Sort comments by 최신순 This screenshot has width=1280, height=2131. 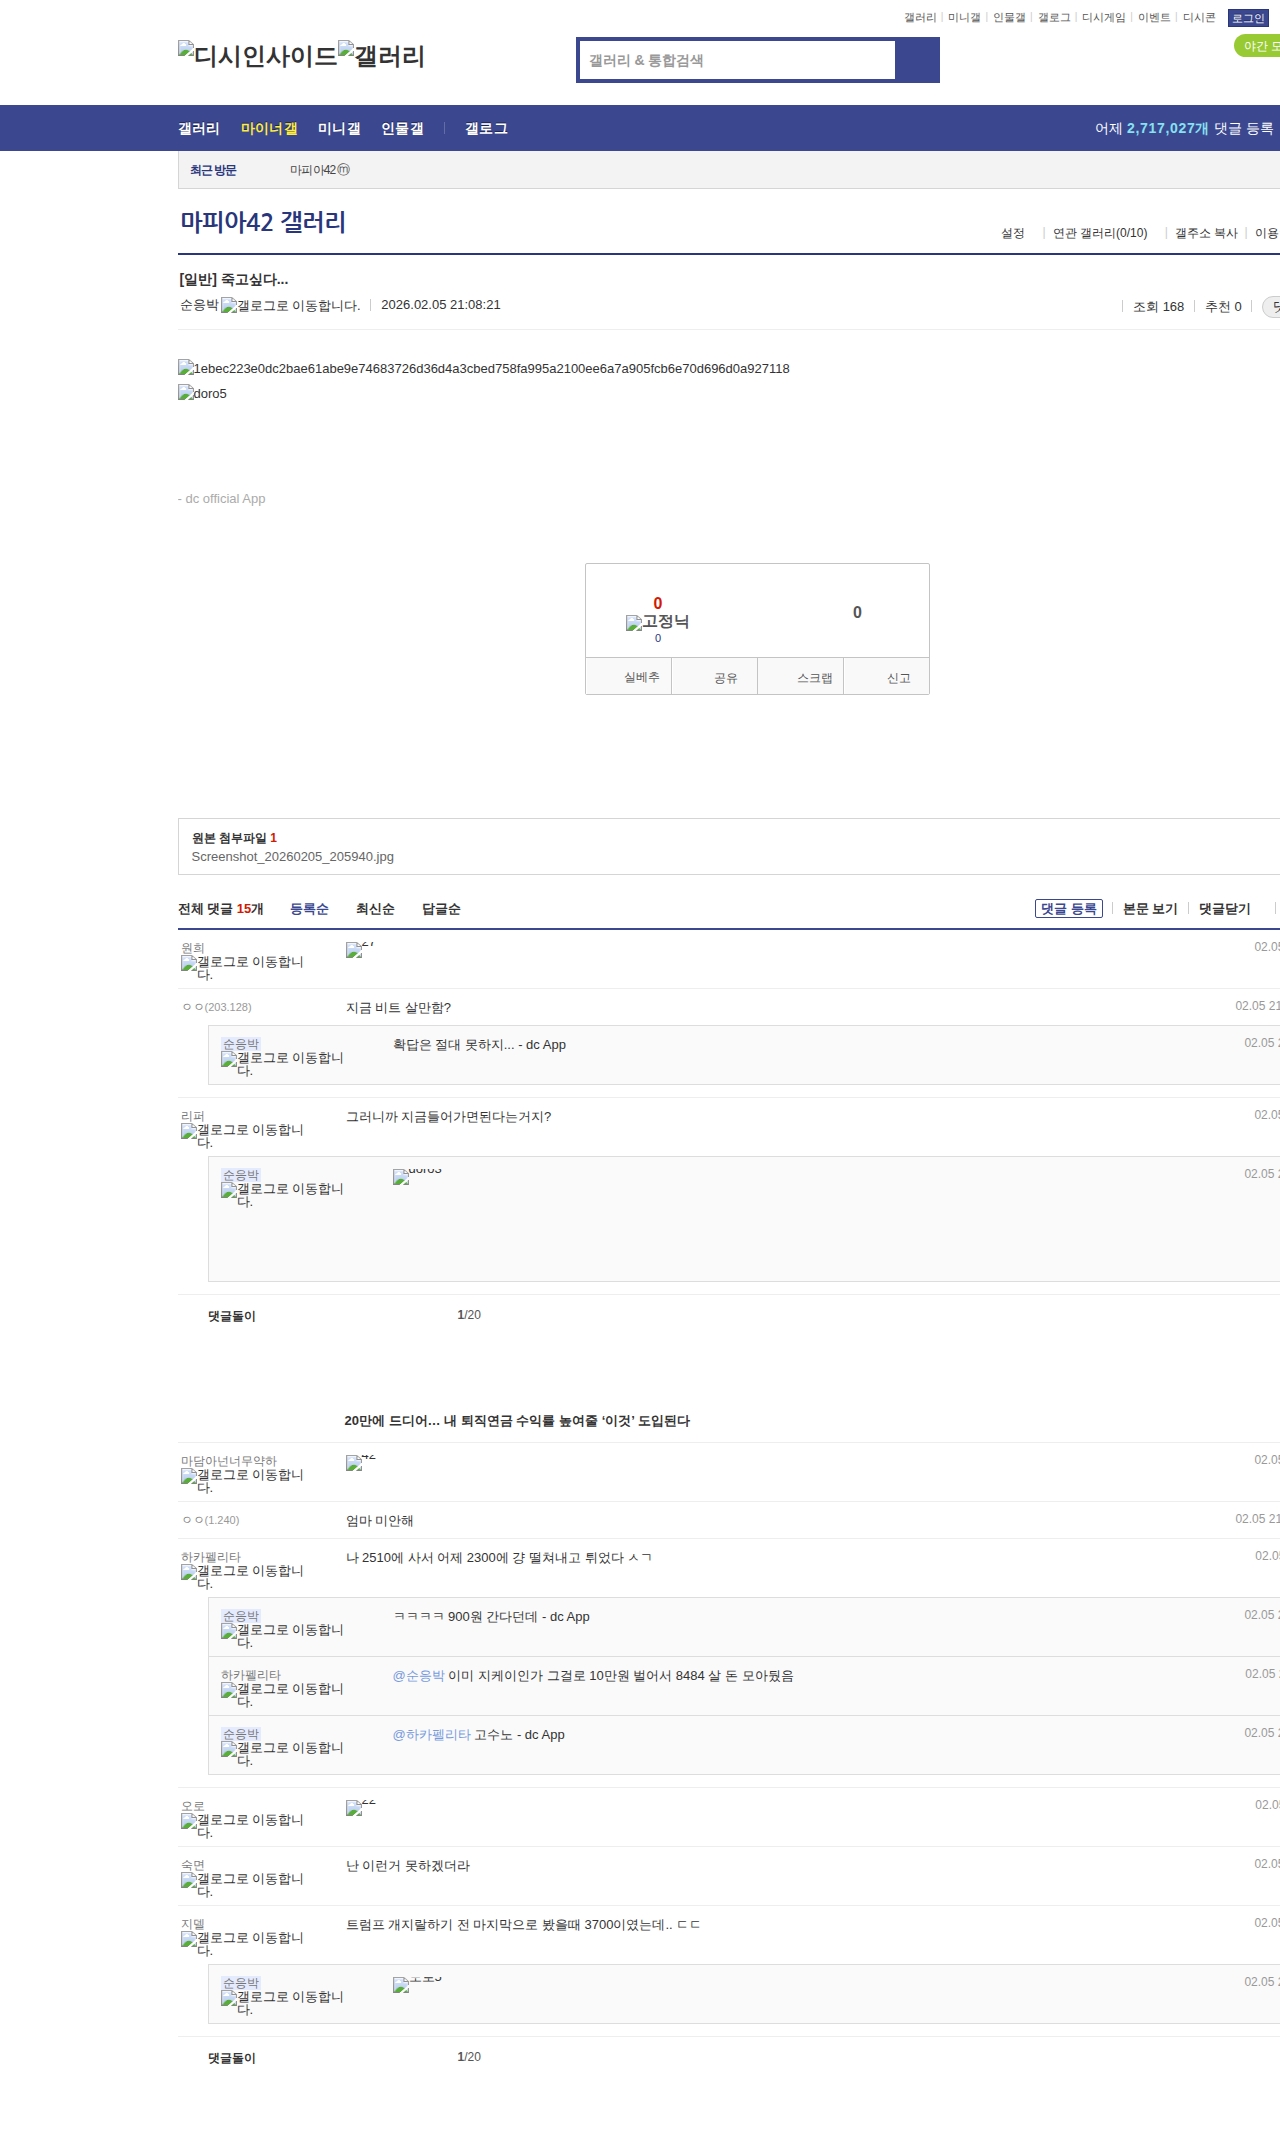click(x=375, y=909)
